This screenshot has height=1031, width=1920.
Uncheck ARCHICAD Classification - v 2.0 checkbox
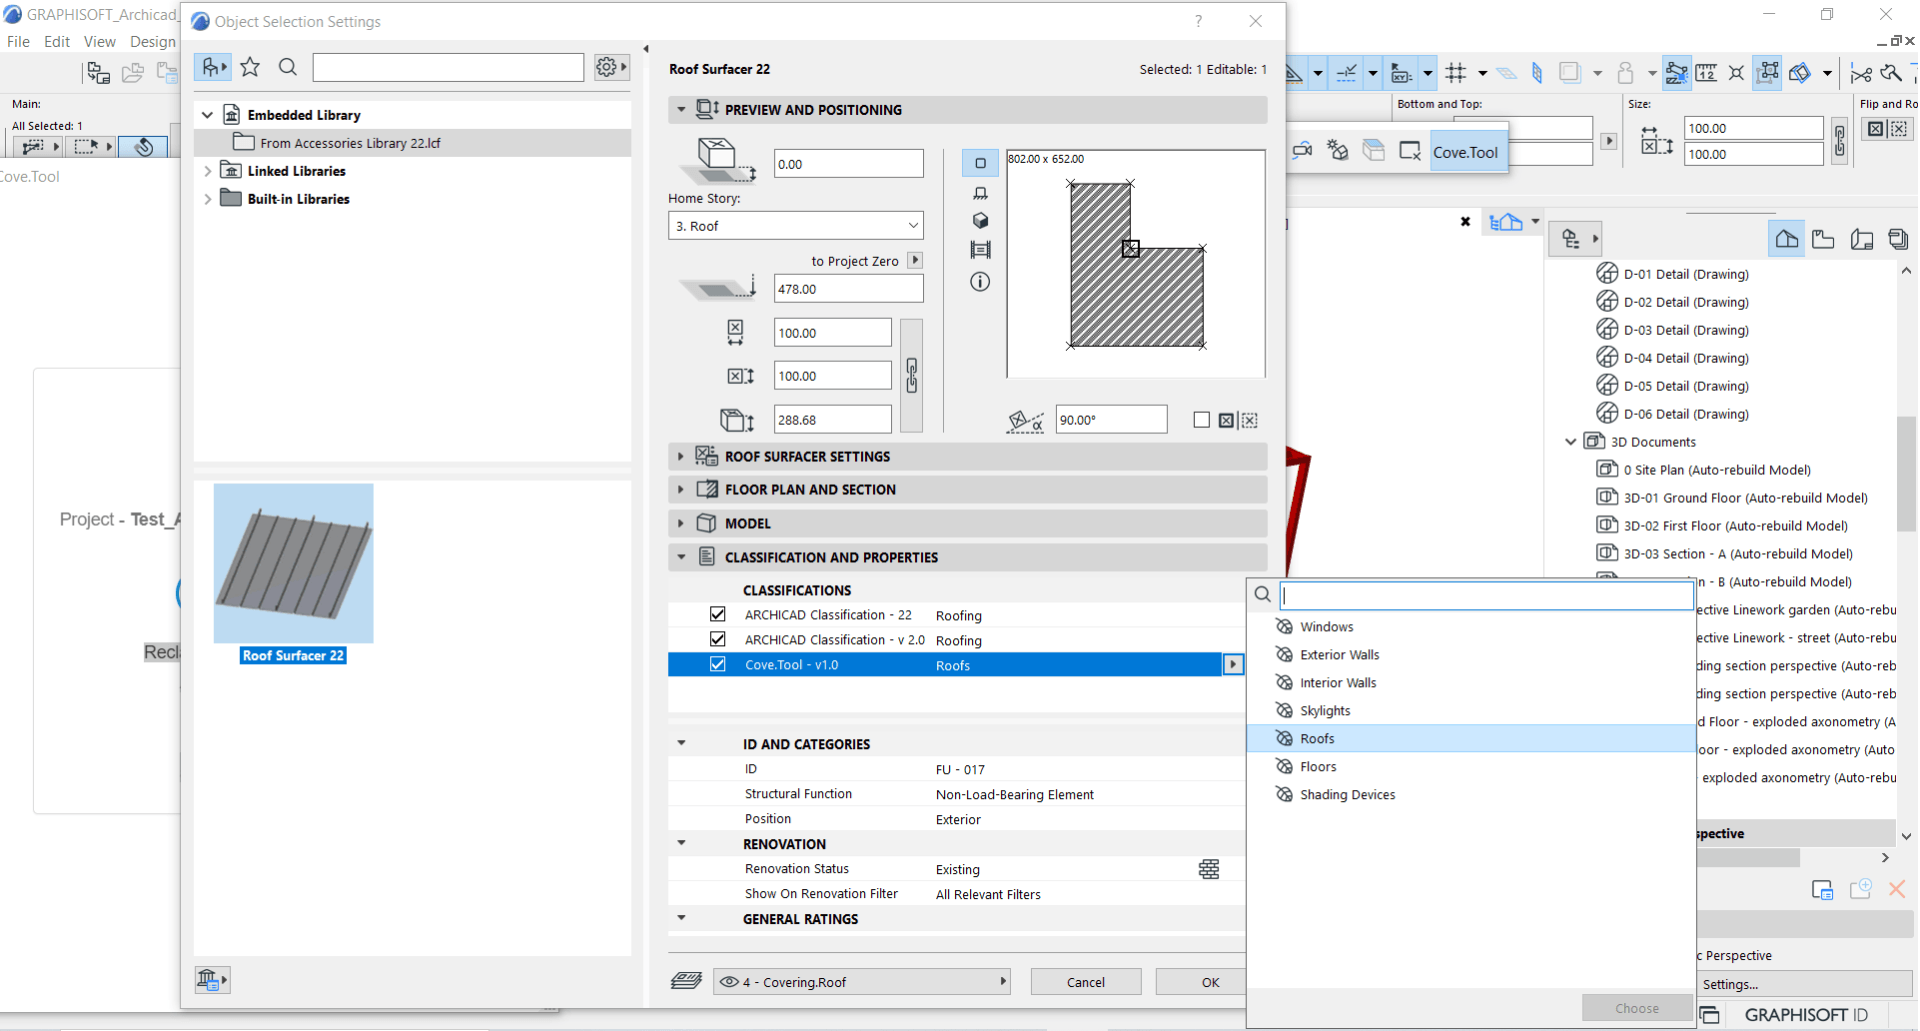coord(717,639)
